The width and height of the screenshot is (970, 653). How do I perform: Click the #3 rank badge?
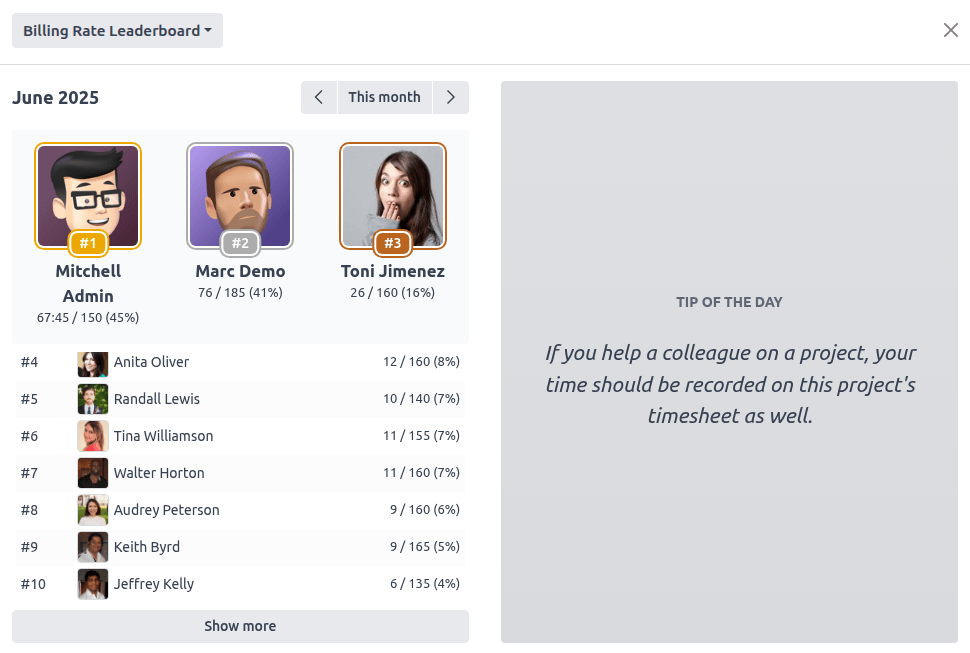pyautogui.click(x=392, y=243)
